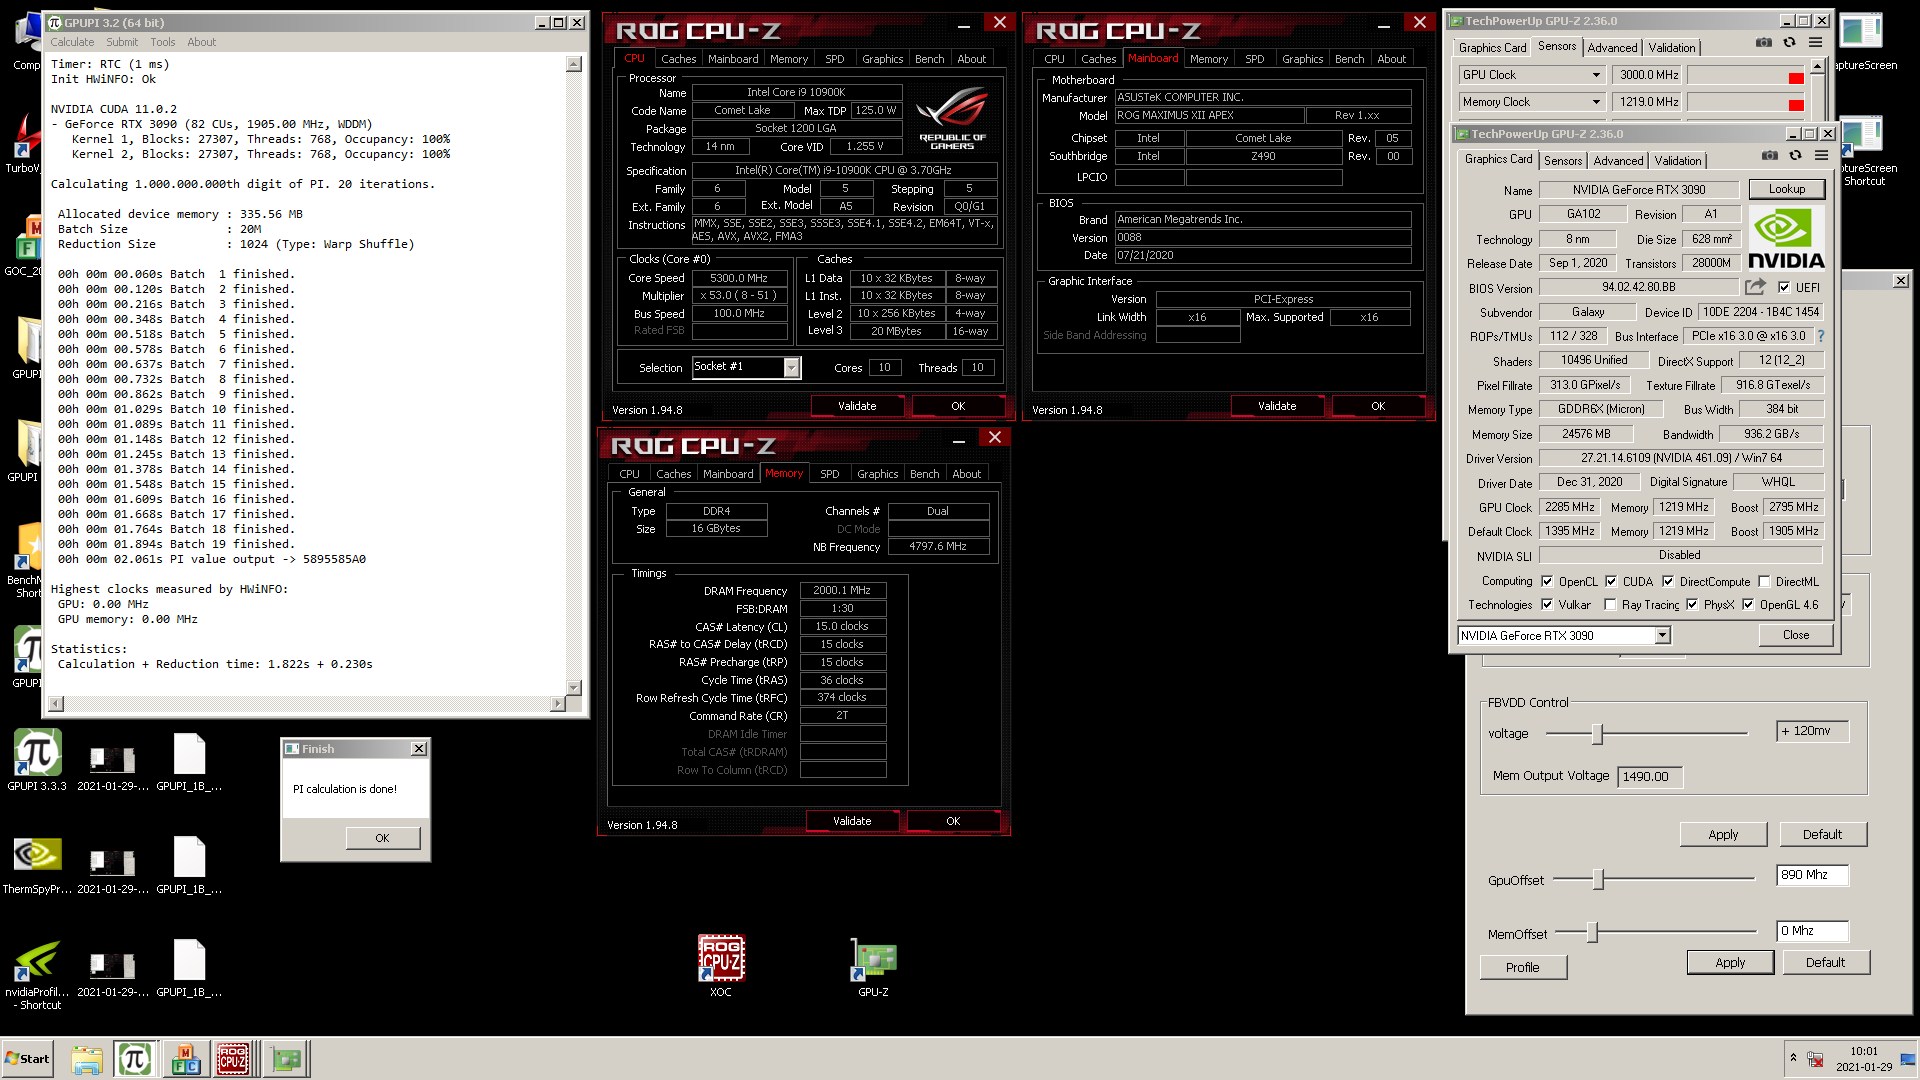
Task: Toggle OpenGL 4.6 checkbox
Action: point(1748,604)
